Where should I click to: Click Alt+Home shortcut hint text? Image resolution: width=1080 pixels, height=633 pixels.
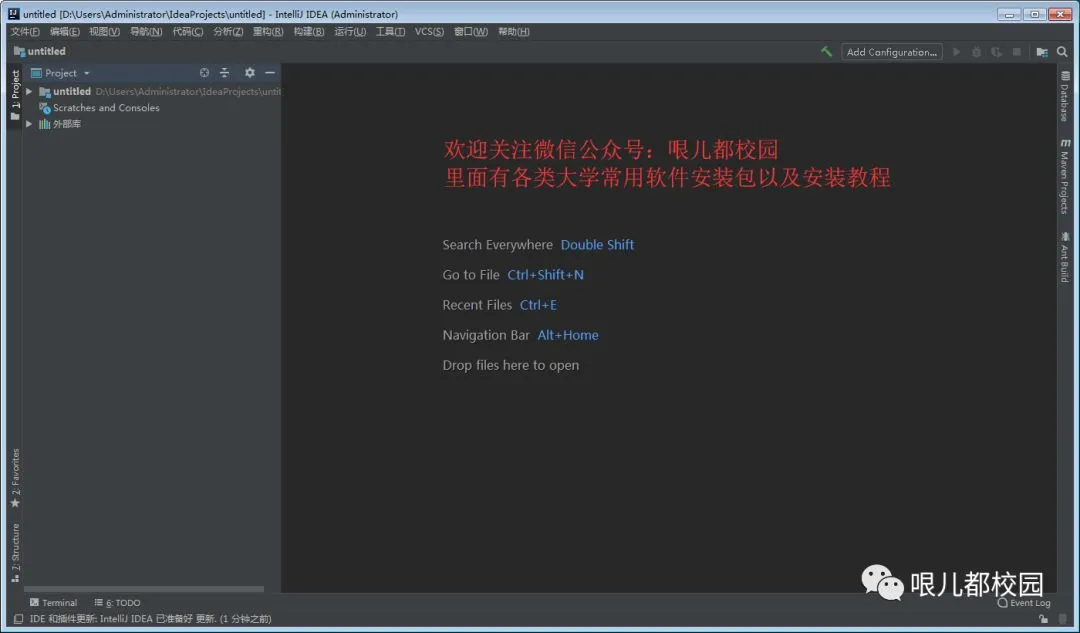[x=568, y=335]
